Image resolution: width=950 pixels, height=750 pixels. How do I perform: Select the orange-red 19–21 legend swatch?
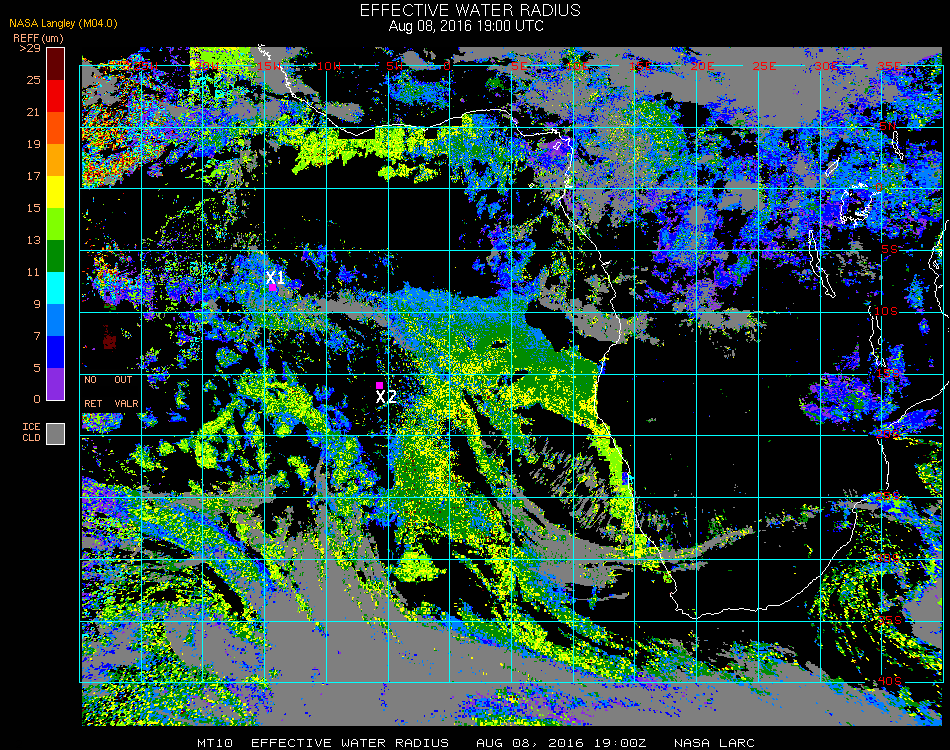[x=56, y=128]
